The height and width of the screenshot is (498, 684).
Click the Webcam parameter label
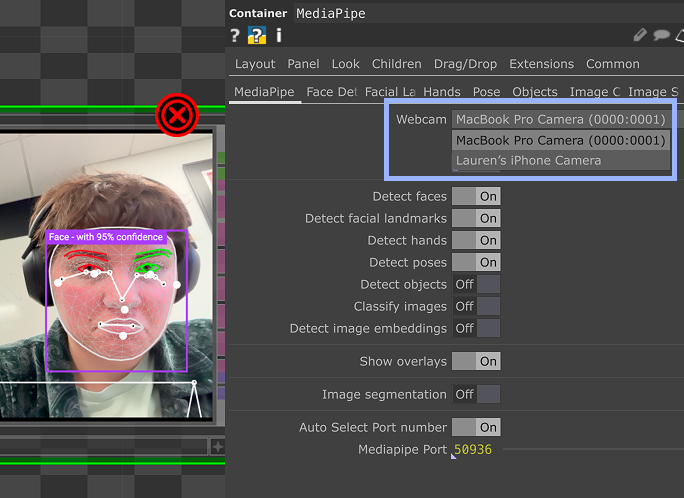click(421, 119)
